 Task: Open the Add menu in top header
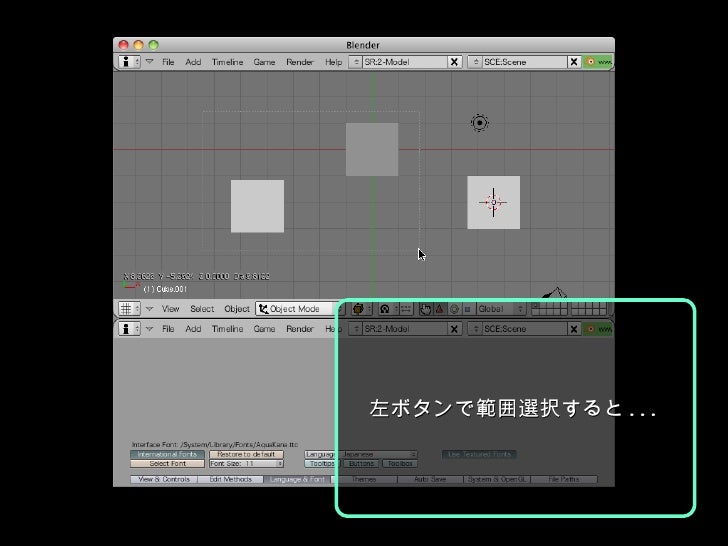click(193, 62)
